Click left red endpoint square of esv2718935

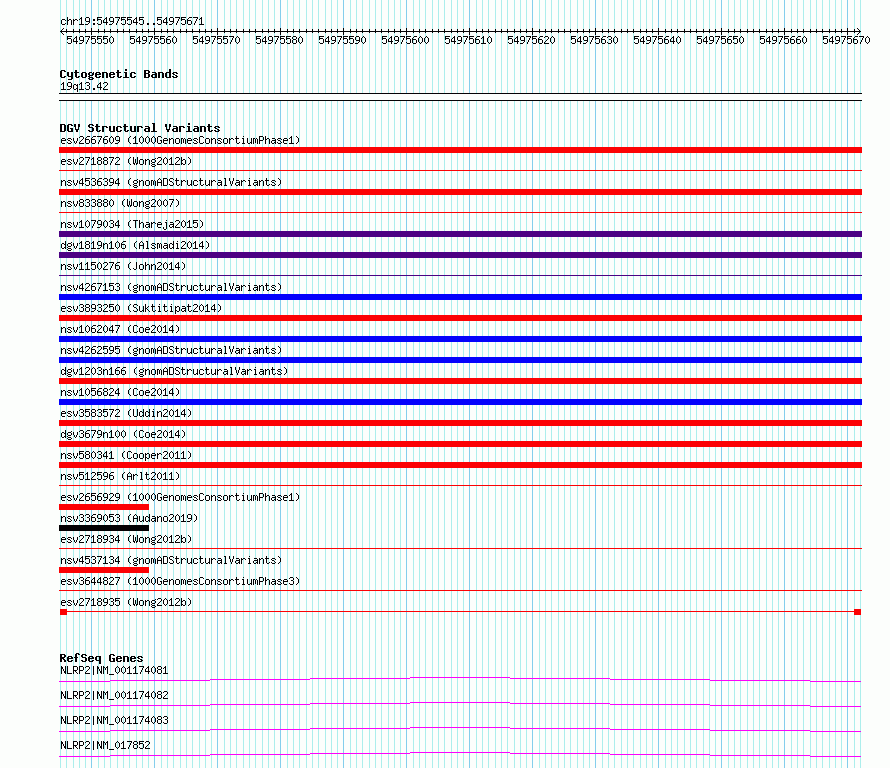(64, 612)
